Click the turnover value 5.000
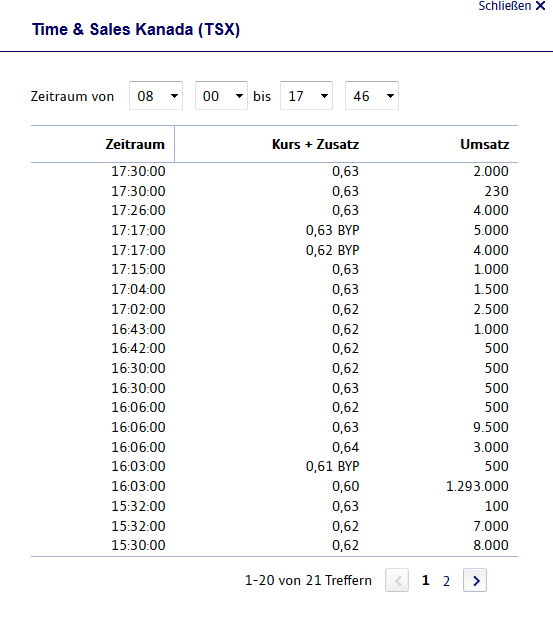Screen dimensions: 553x636 [491, 230]
